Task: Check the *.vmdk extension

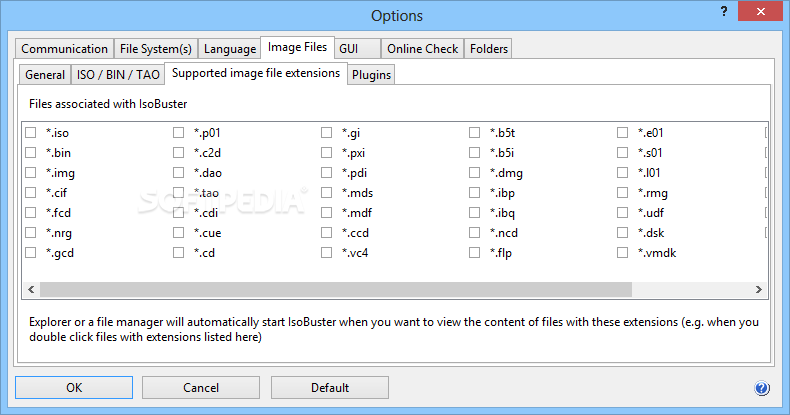Action: 622,252
